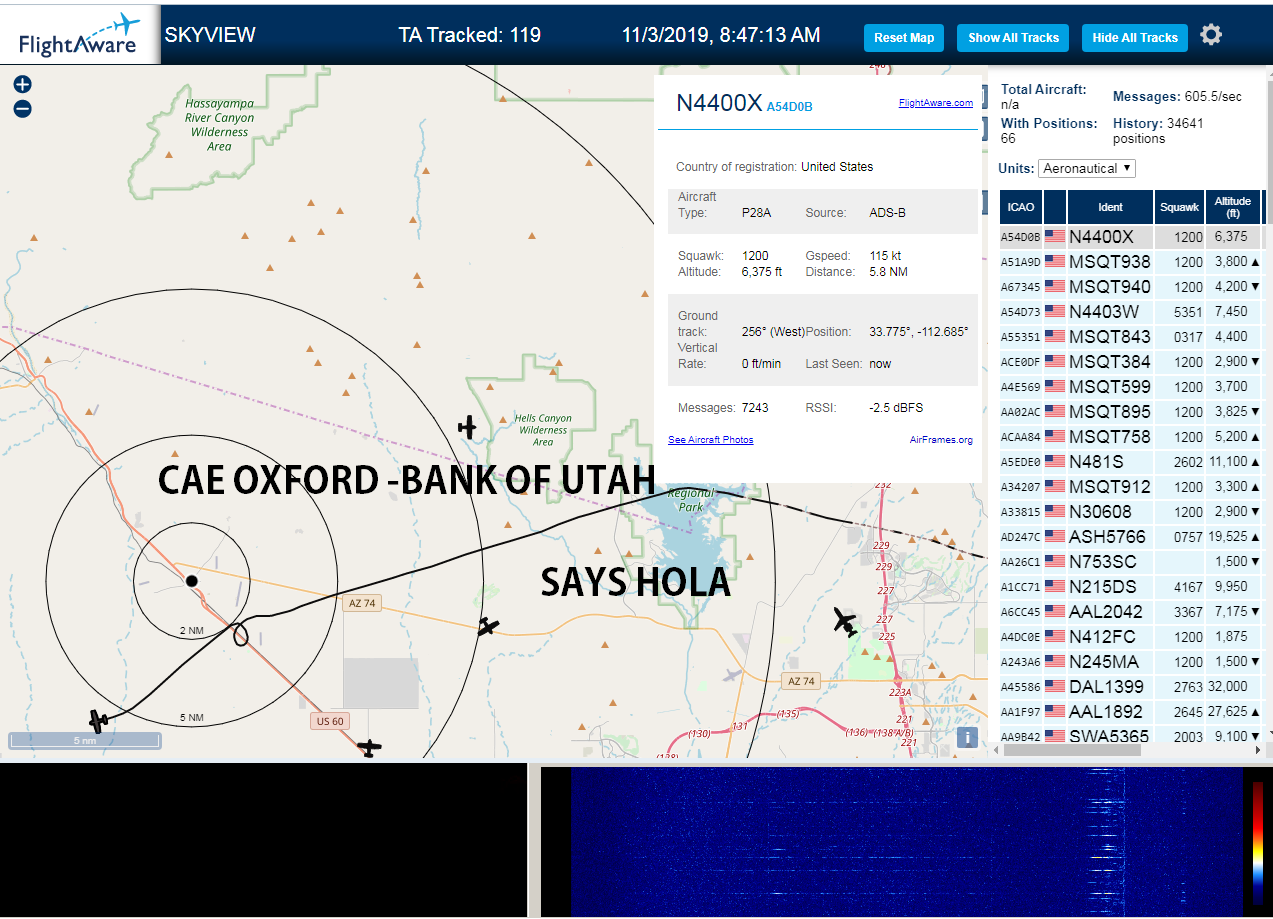Open settings via the gear icon
This screenshot has width=1273, height=919.
1211,35
